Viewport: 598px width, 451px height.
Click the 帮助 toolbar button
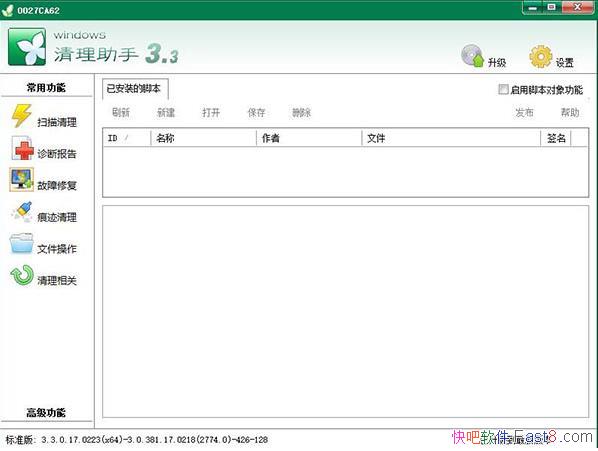pyautogui.click(x=570, y=112)
